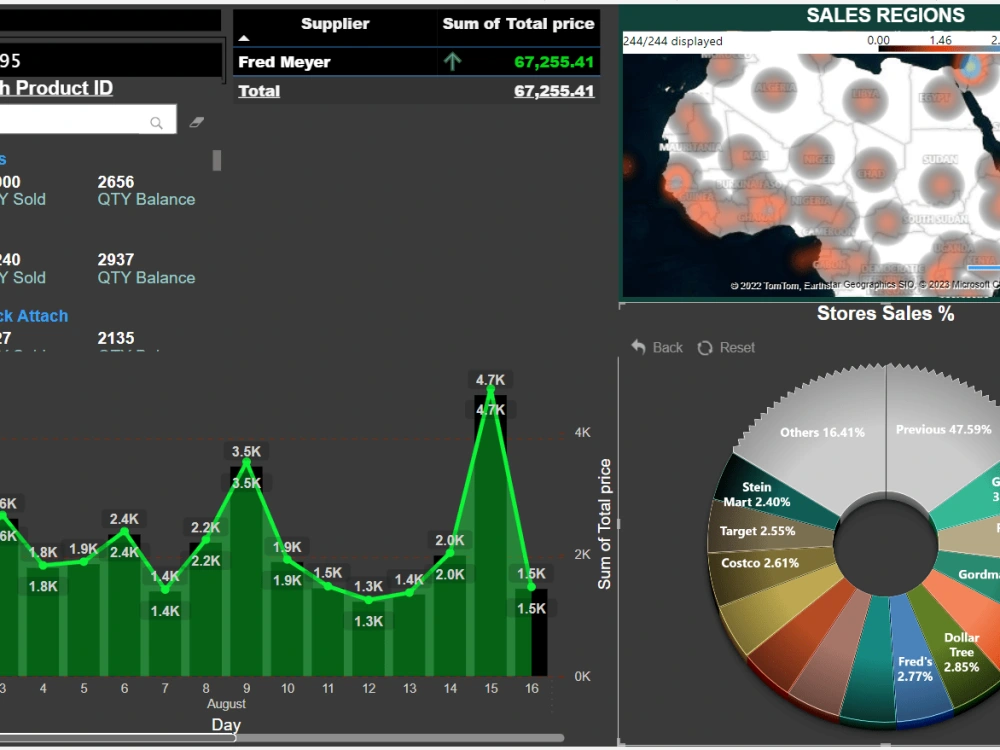Click the Sudan heat spot on map

pyautogui.click(x=941, y=184)
